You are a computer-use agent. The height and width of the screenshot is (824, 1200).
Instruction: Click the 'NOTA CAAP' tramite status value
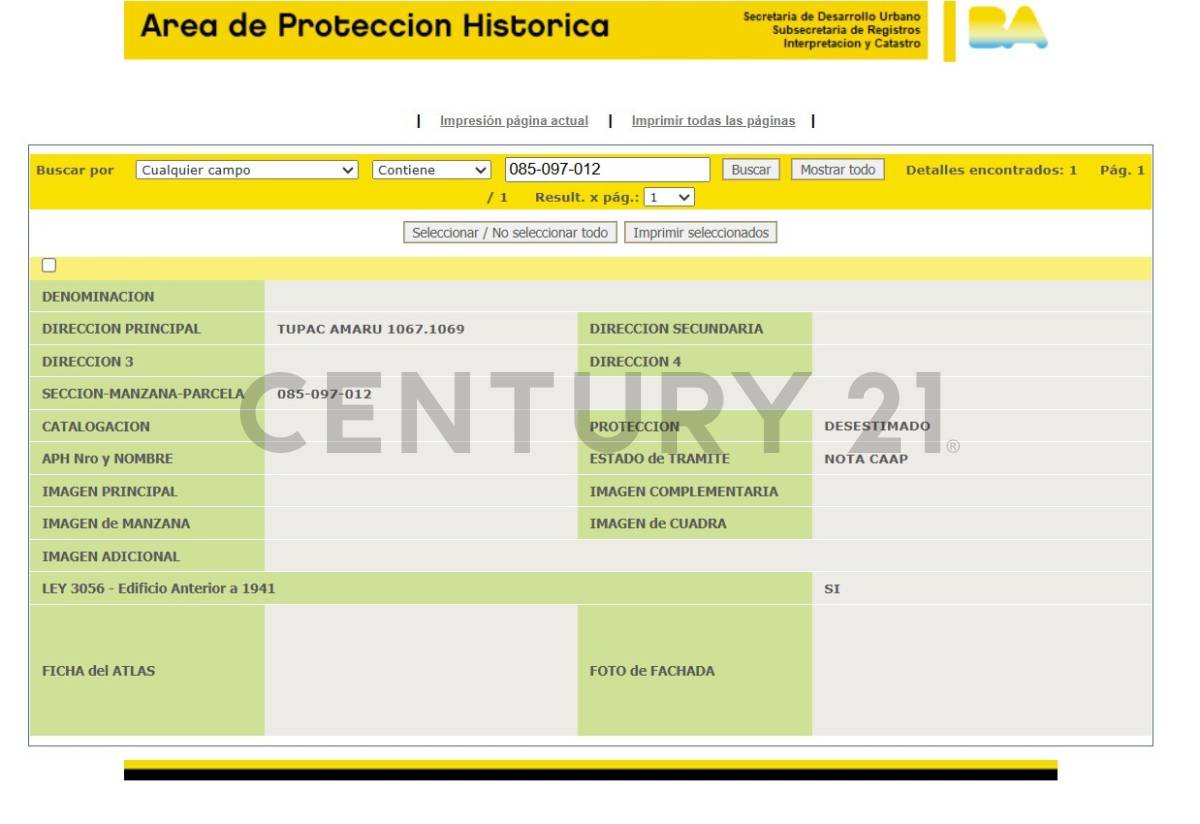coord(866,459)
